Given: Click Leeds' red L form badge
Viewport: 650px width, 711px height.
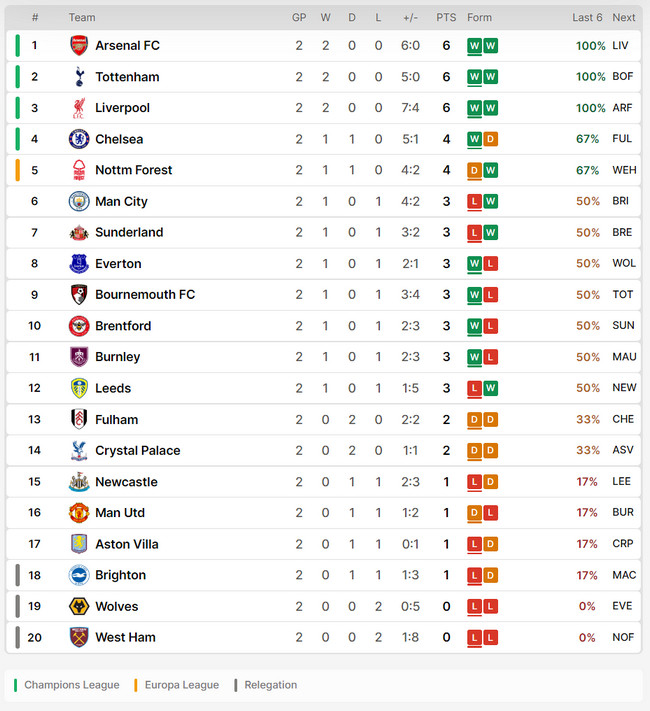Looking at the screenshot, I should click(x=474, y=389).
